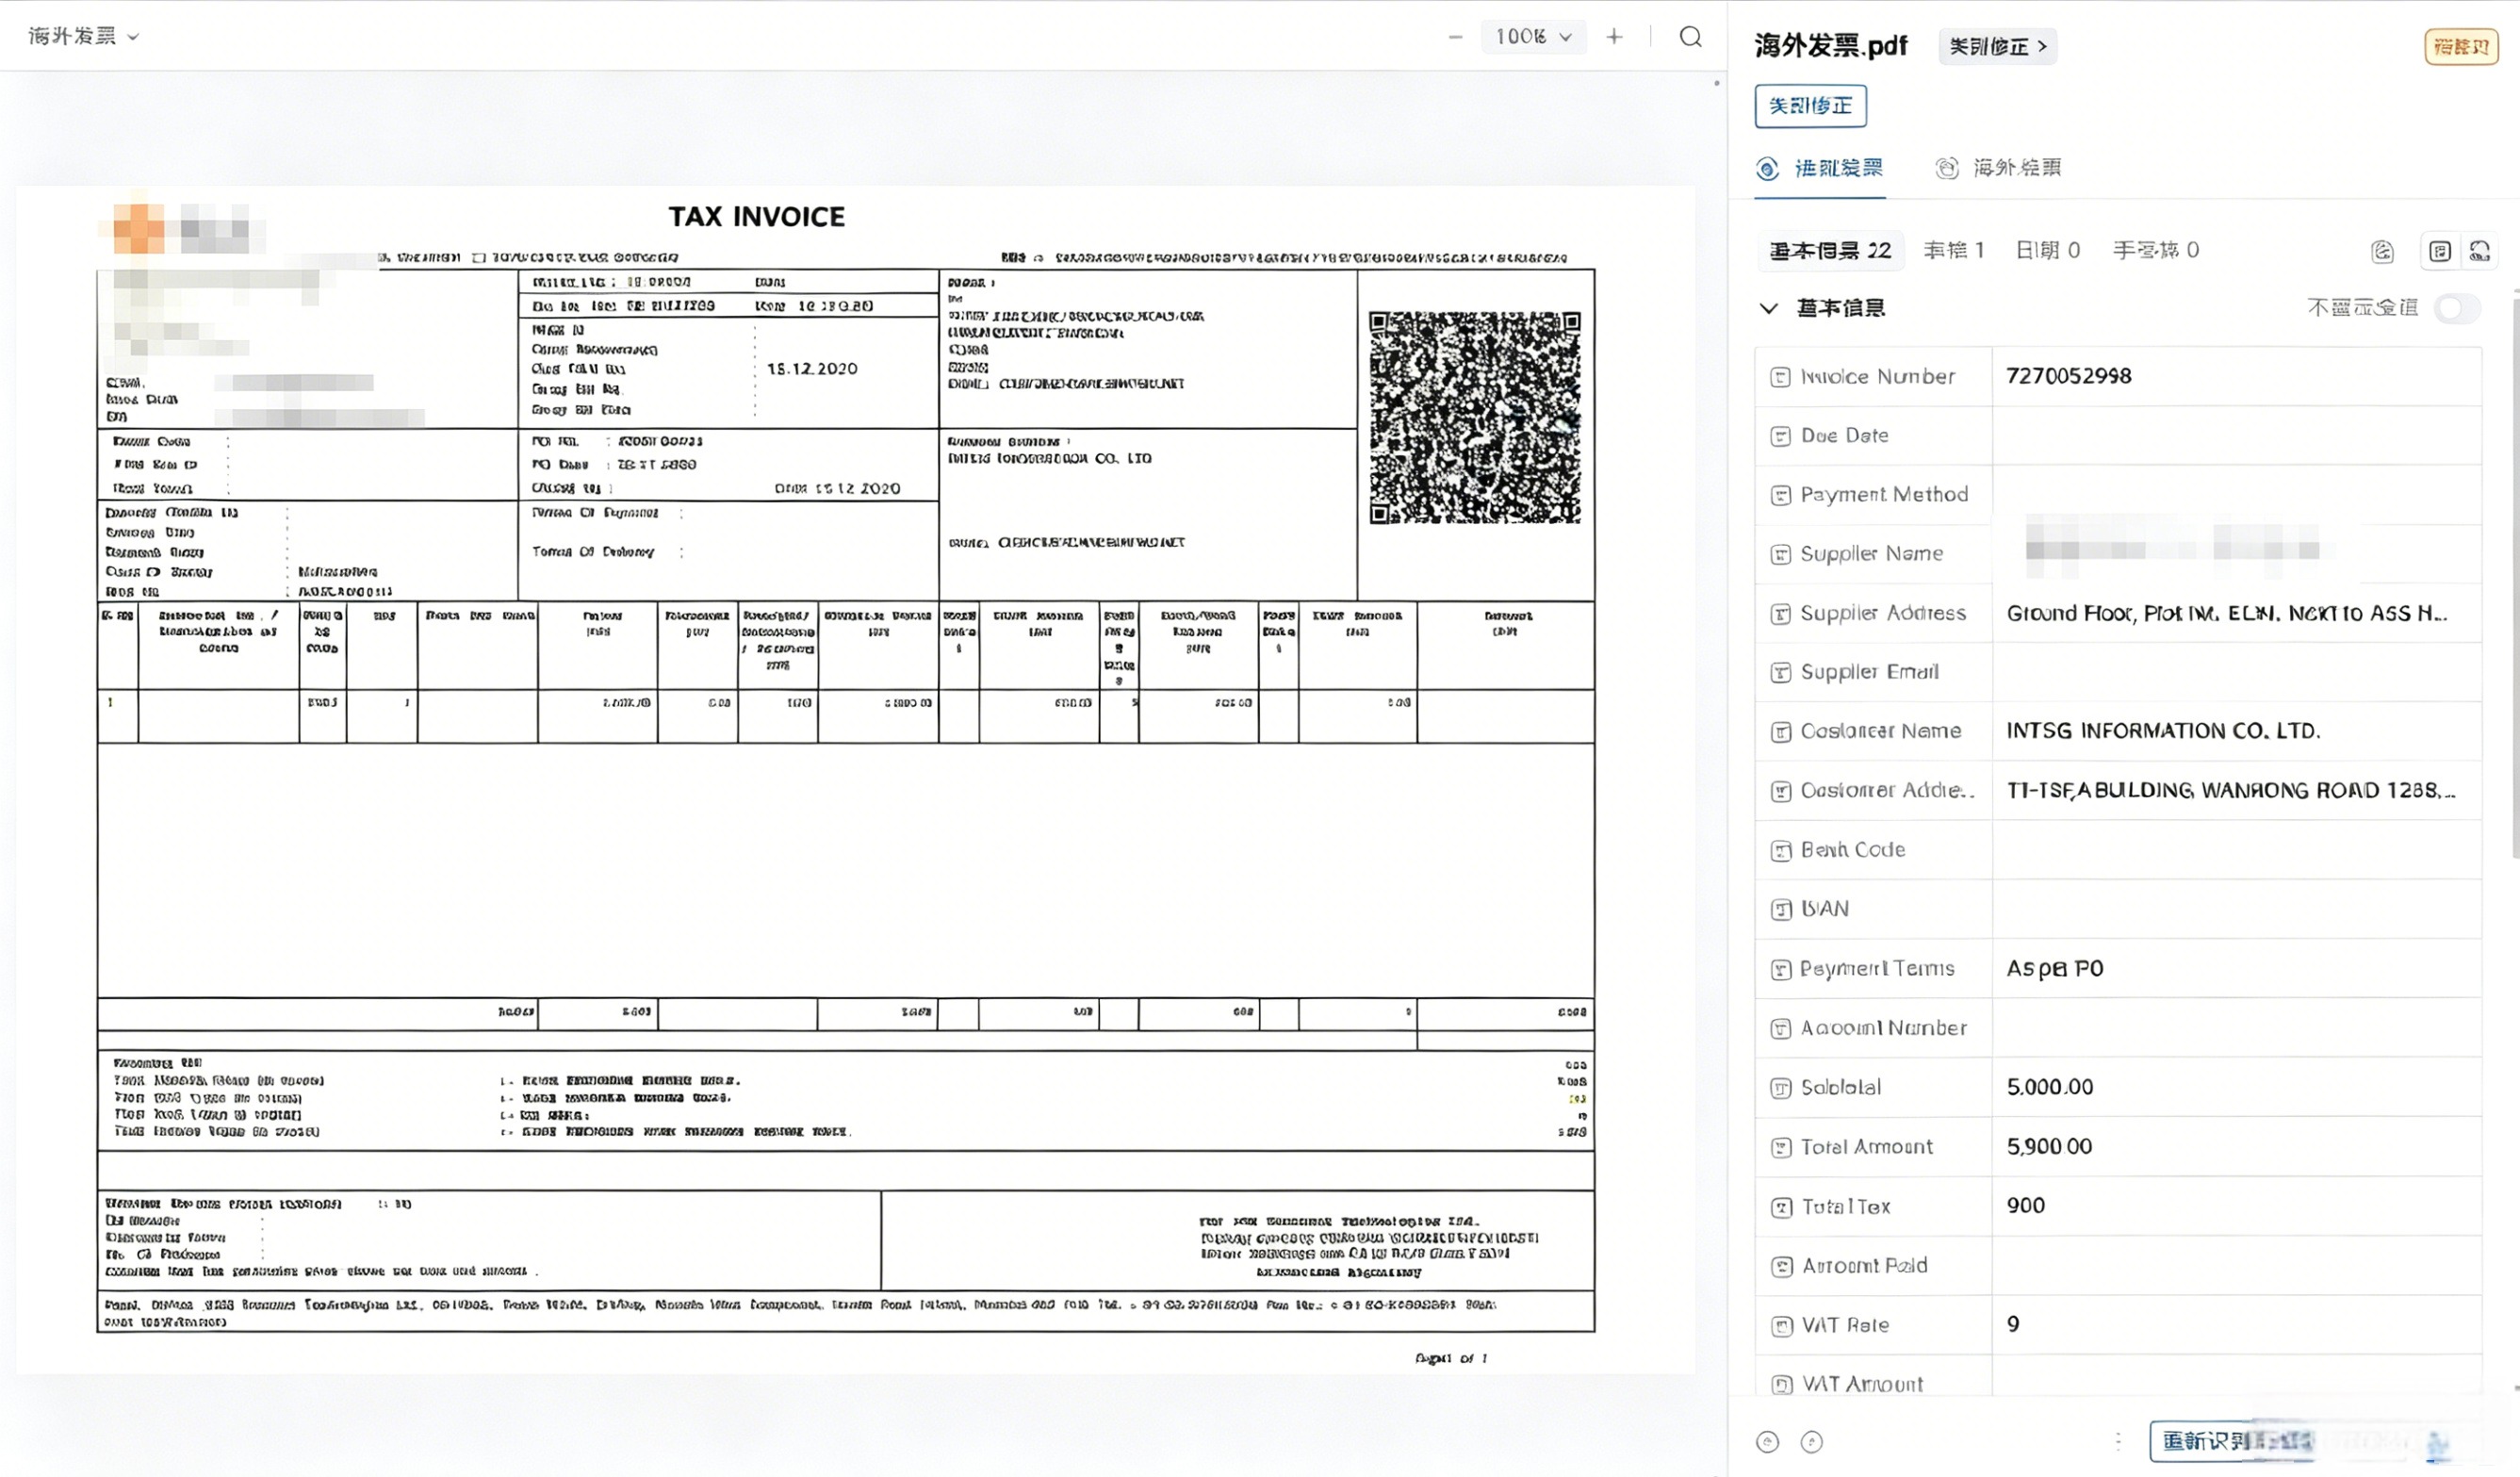Viewport: 2520px width, 1477px height.
Task: Click the Invoice Number value 7270052998
Action: [2068, 377]
